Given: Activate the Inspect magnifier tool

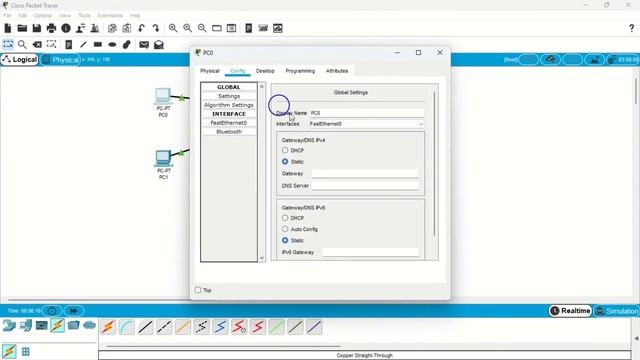Looking at the screenshot, I should tap(22, 44).
